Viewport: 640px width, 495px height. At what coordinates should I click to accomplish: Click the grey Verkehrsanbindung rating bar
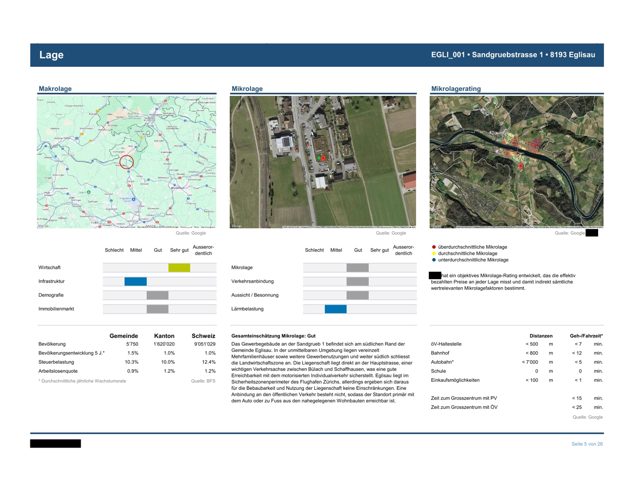[x=358, y=281]
